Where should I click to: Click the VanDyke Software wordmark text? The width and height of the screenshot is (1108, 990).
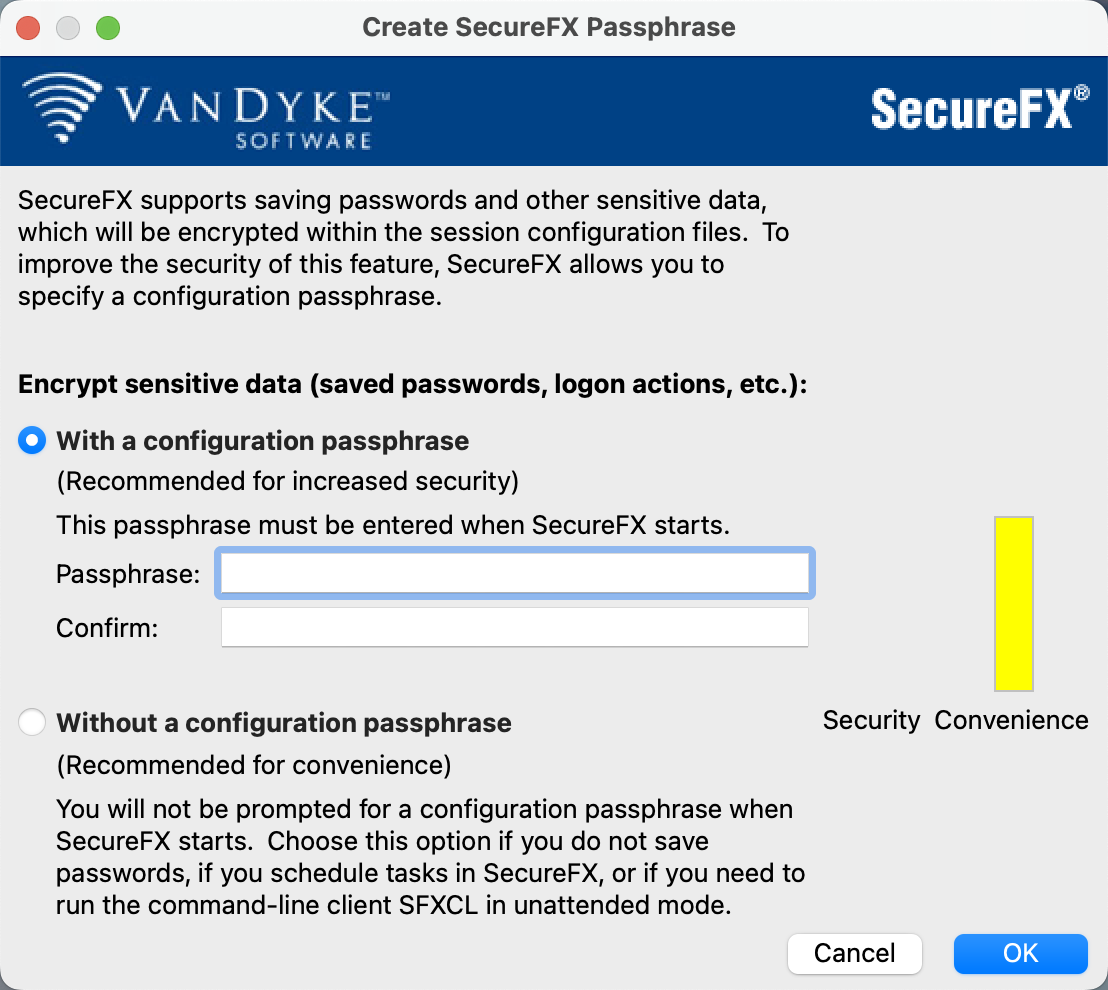pos(253,119)
